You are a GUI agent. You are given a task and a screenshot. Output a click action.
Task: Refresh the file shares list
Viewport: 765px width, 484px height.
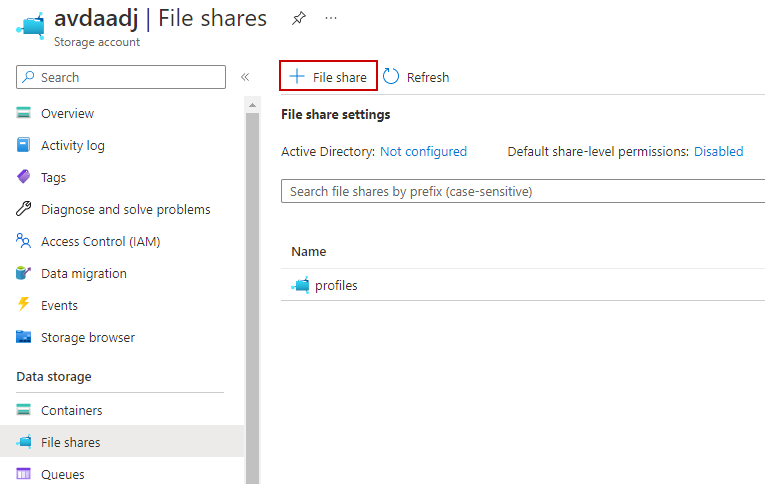coord(417,77)
